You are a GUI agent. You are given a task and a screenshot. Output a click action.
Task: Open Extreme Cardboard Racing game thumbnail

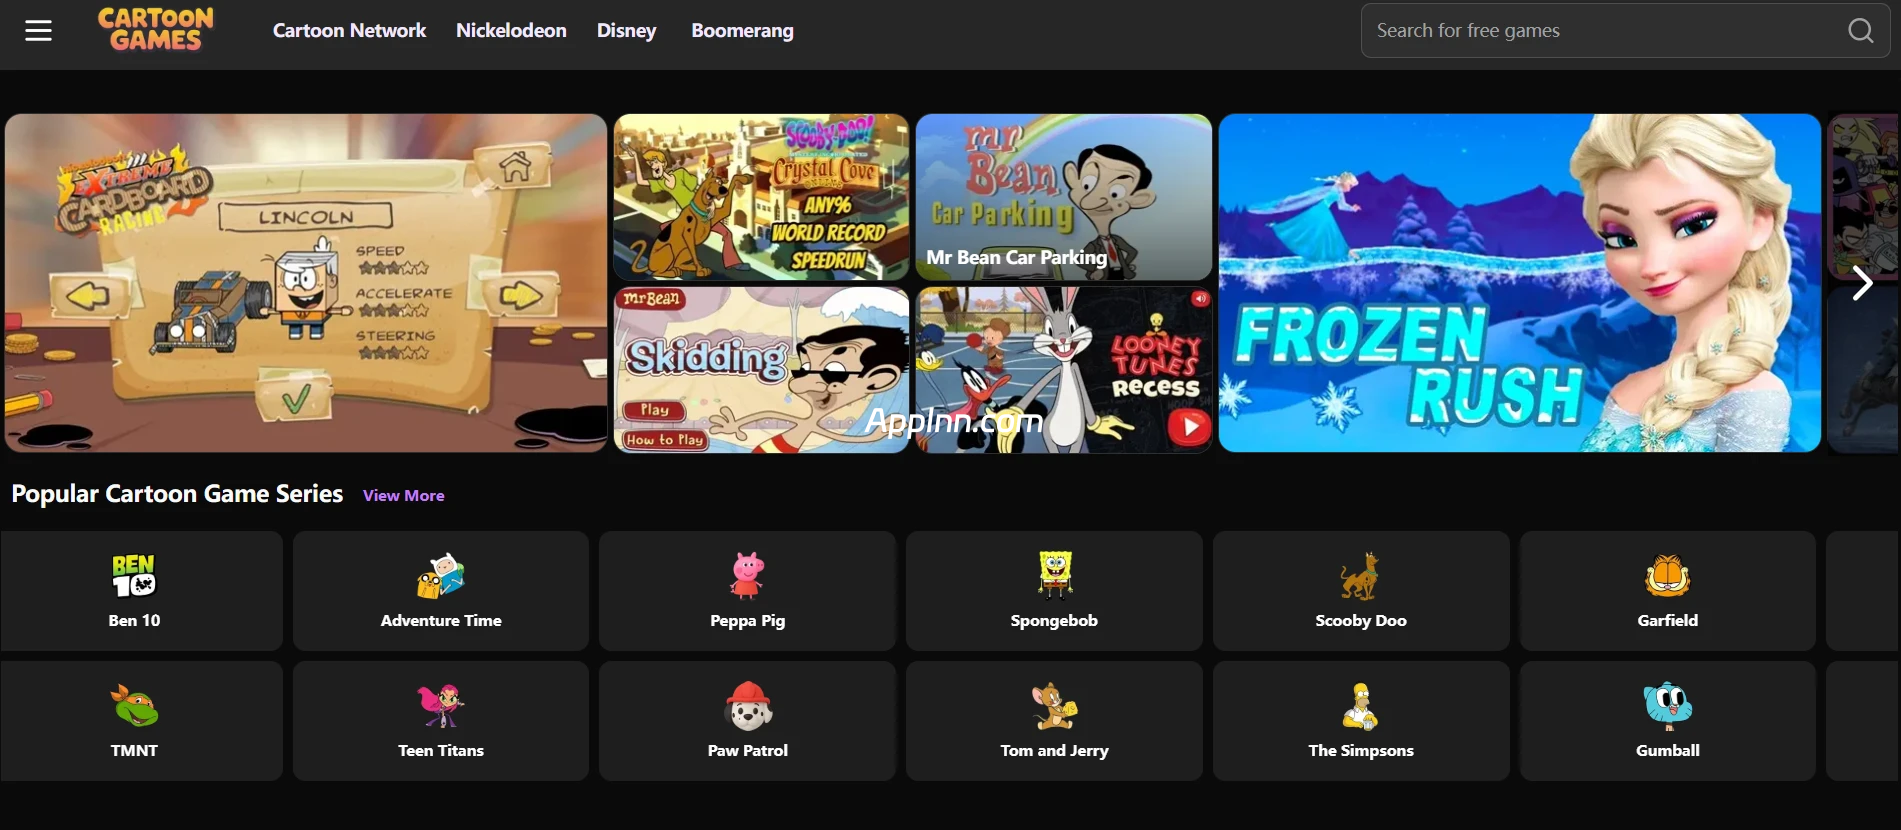(306, 283)
